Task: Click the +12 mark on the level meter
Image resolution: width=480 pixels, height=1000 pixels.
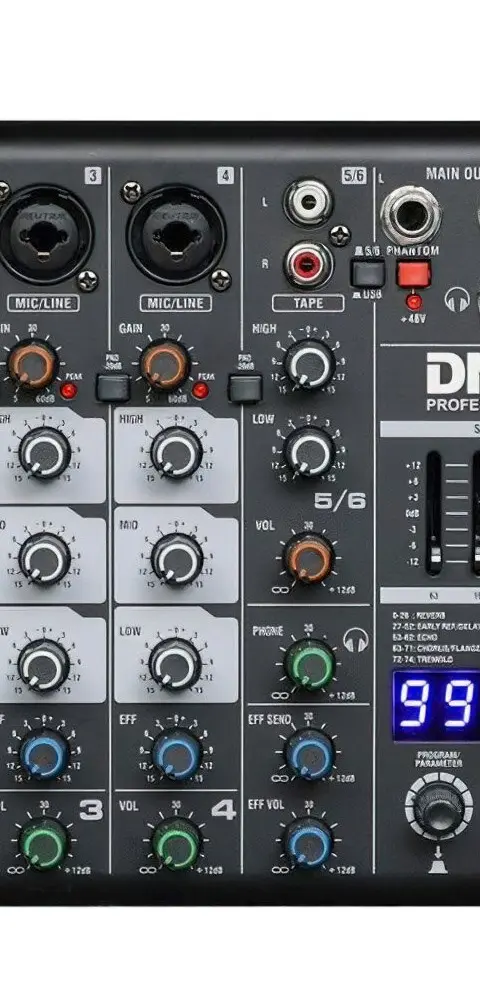Action: 412,466
